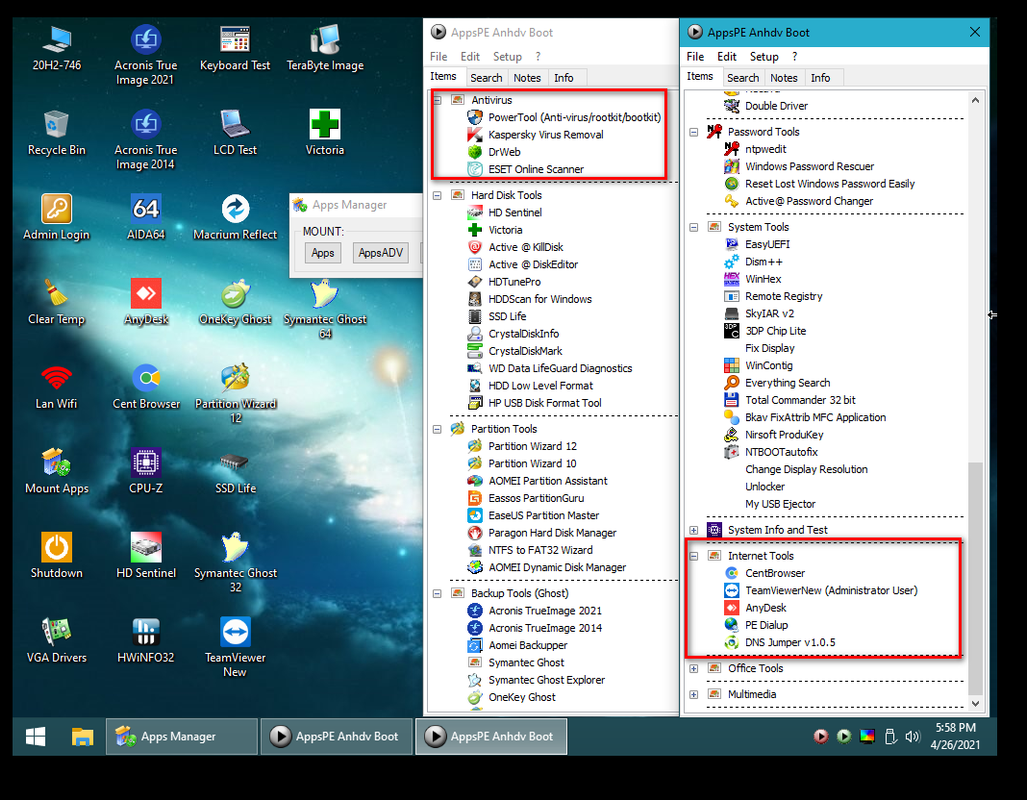
Task: Open Partition Wizard 12 desktop icon
Action: (234, 393)
